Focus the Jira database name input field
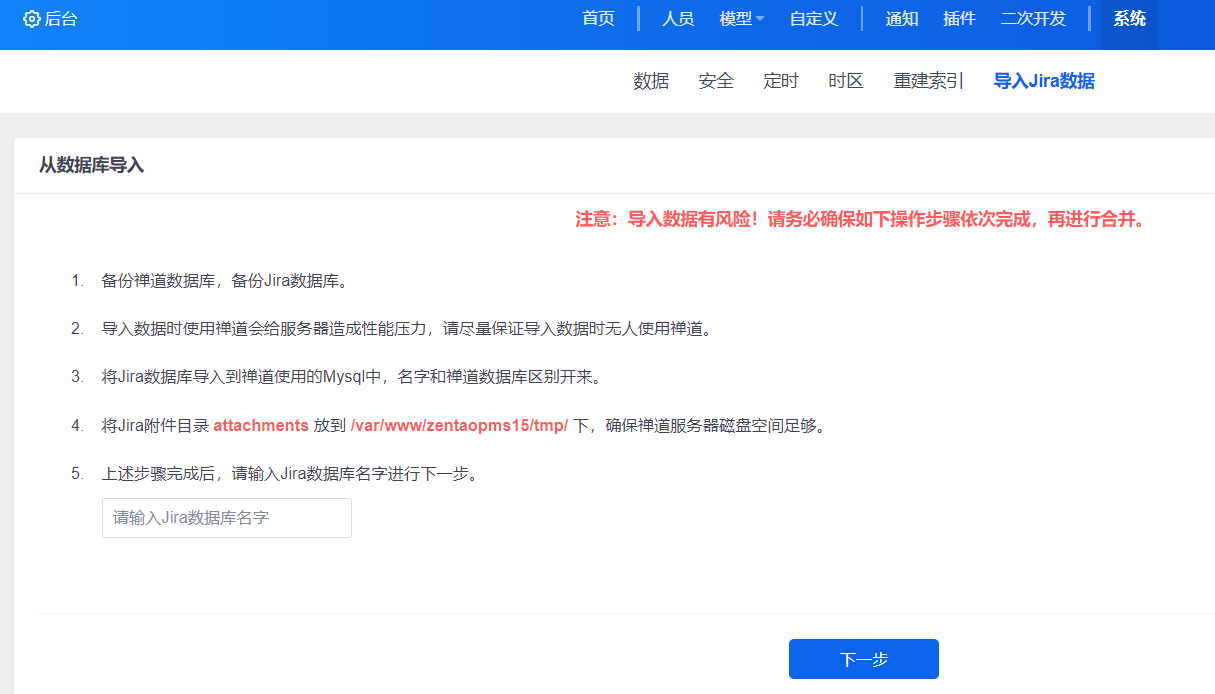This screenshot has height=694, width=1215. click(227, 518)
